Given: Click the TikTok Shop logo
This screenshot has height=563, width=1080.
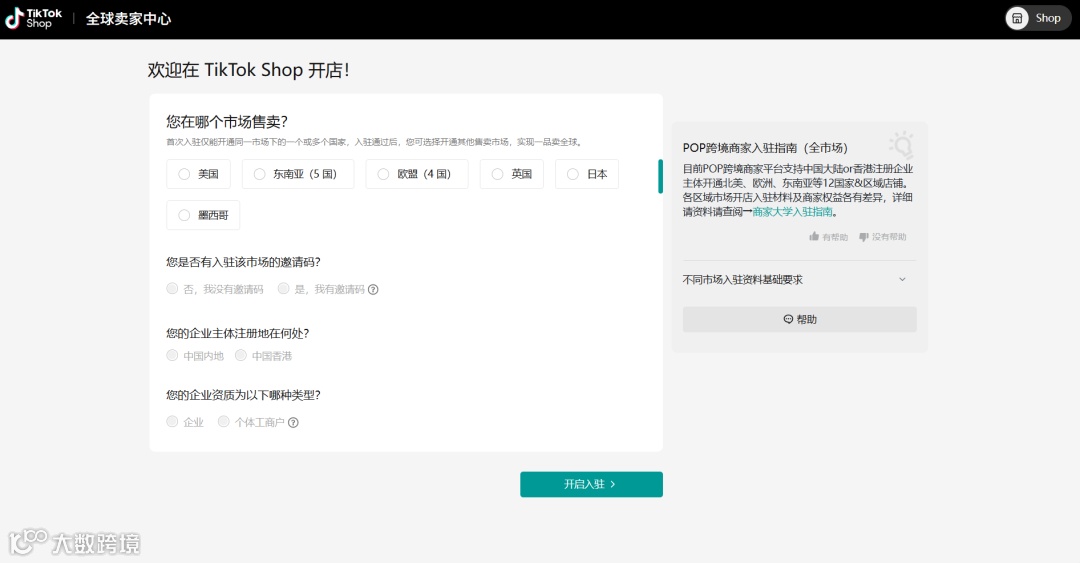Looking at the screenshot, I should click(x=33, y=19).
